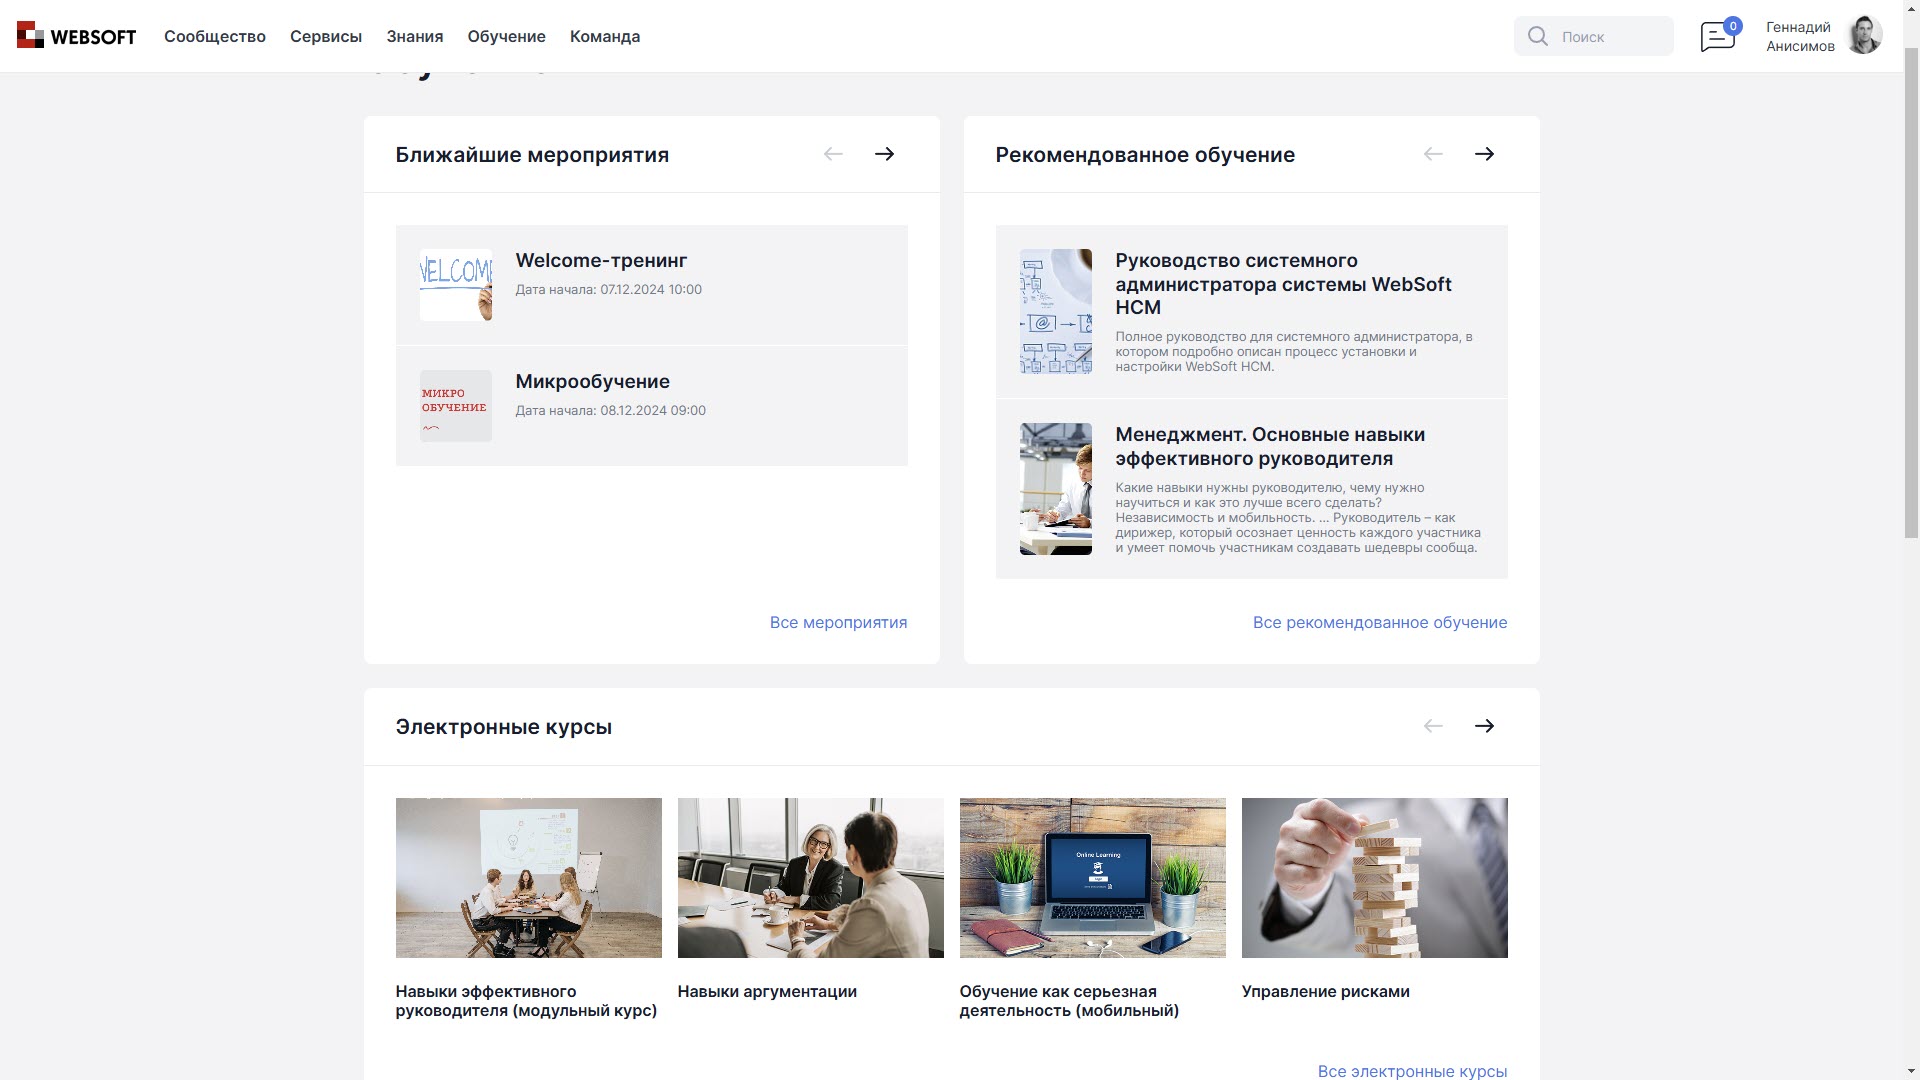Open the Обучение menu item

(505, 36)
